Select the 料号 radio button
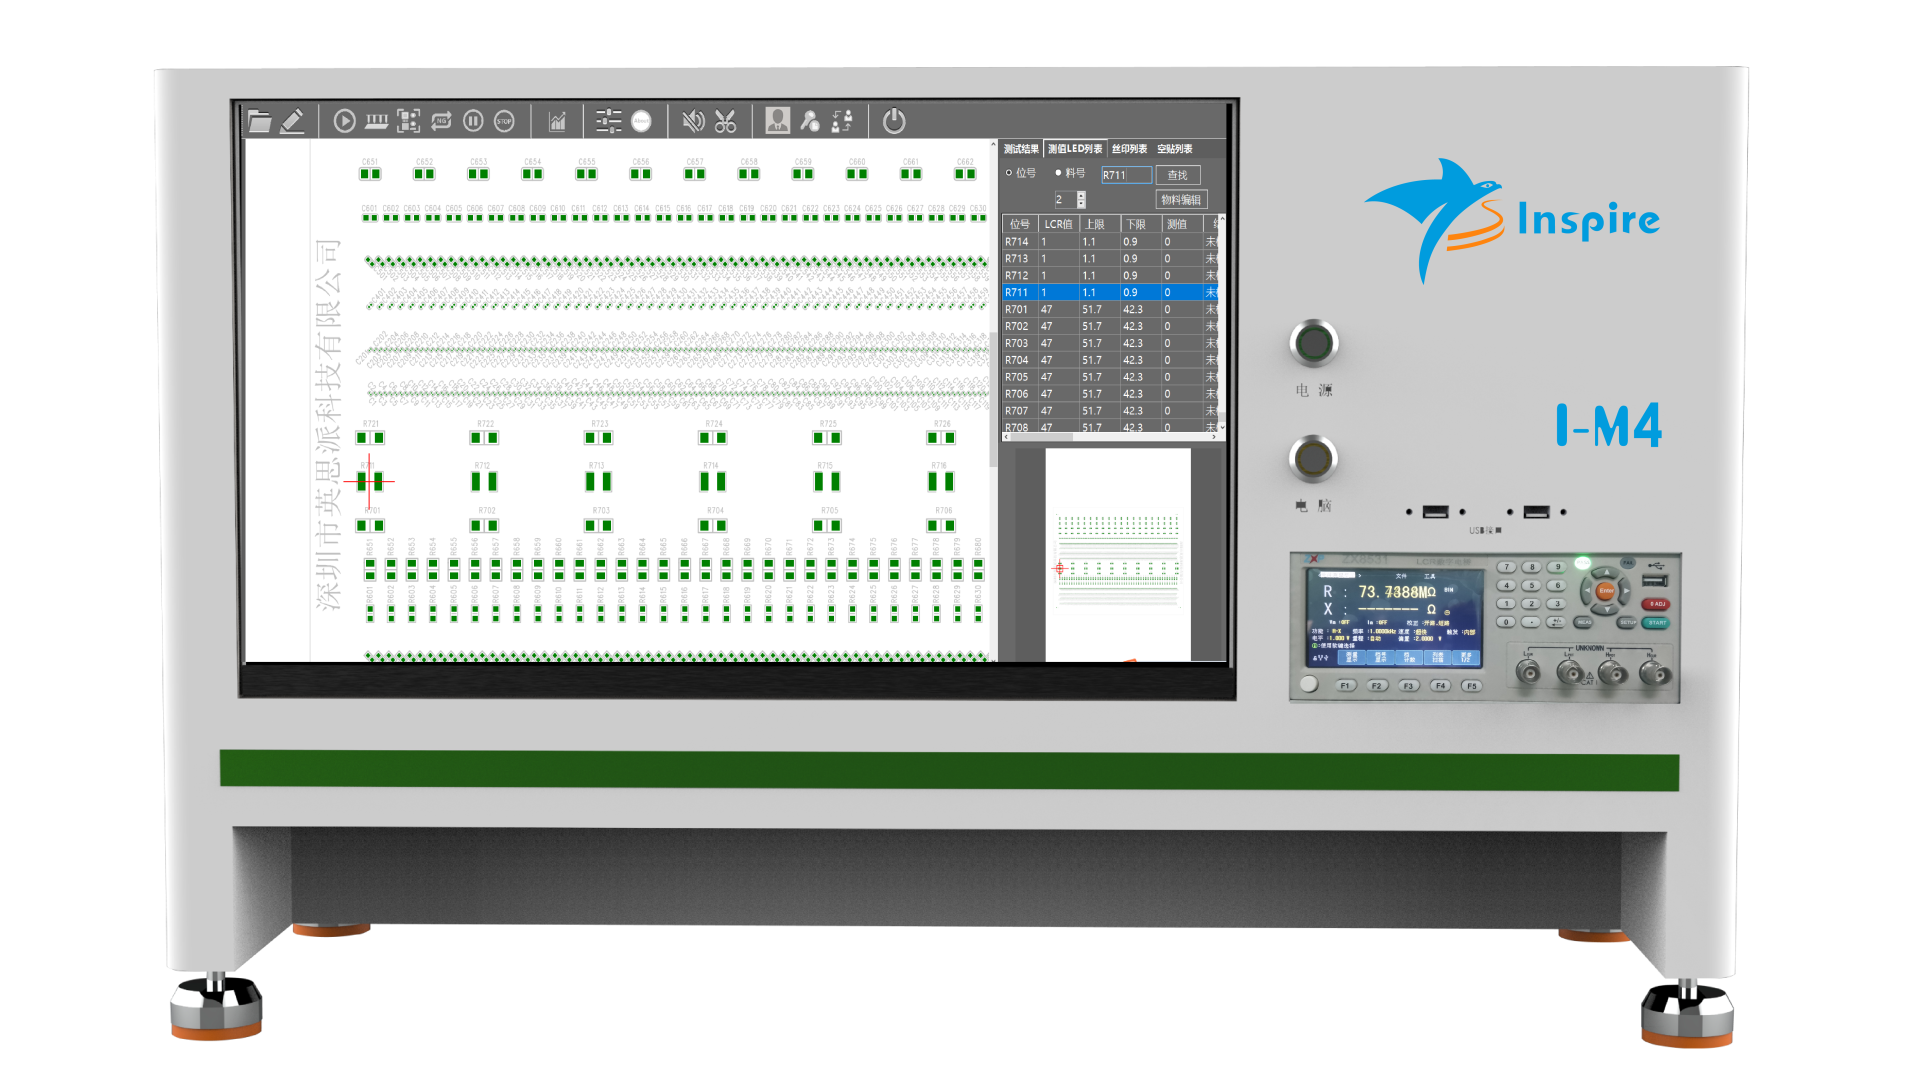Screen dimensions: 1920x1080 click(x=1058, y=173)
